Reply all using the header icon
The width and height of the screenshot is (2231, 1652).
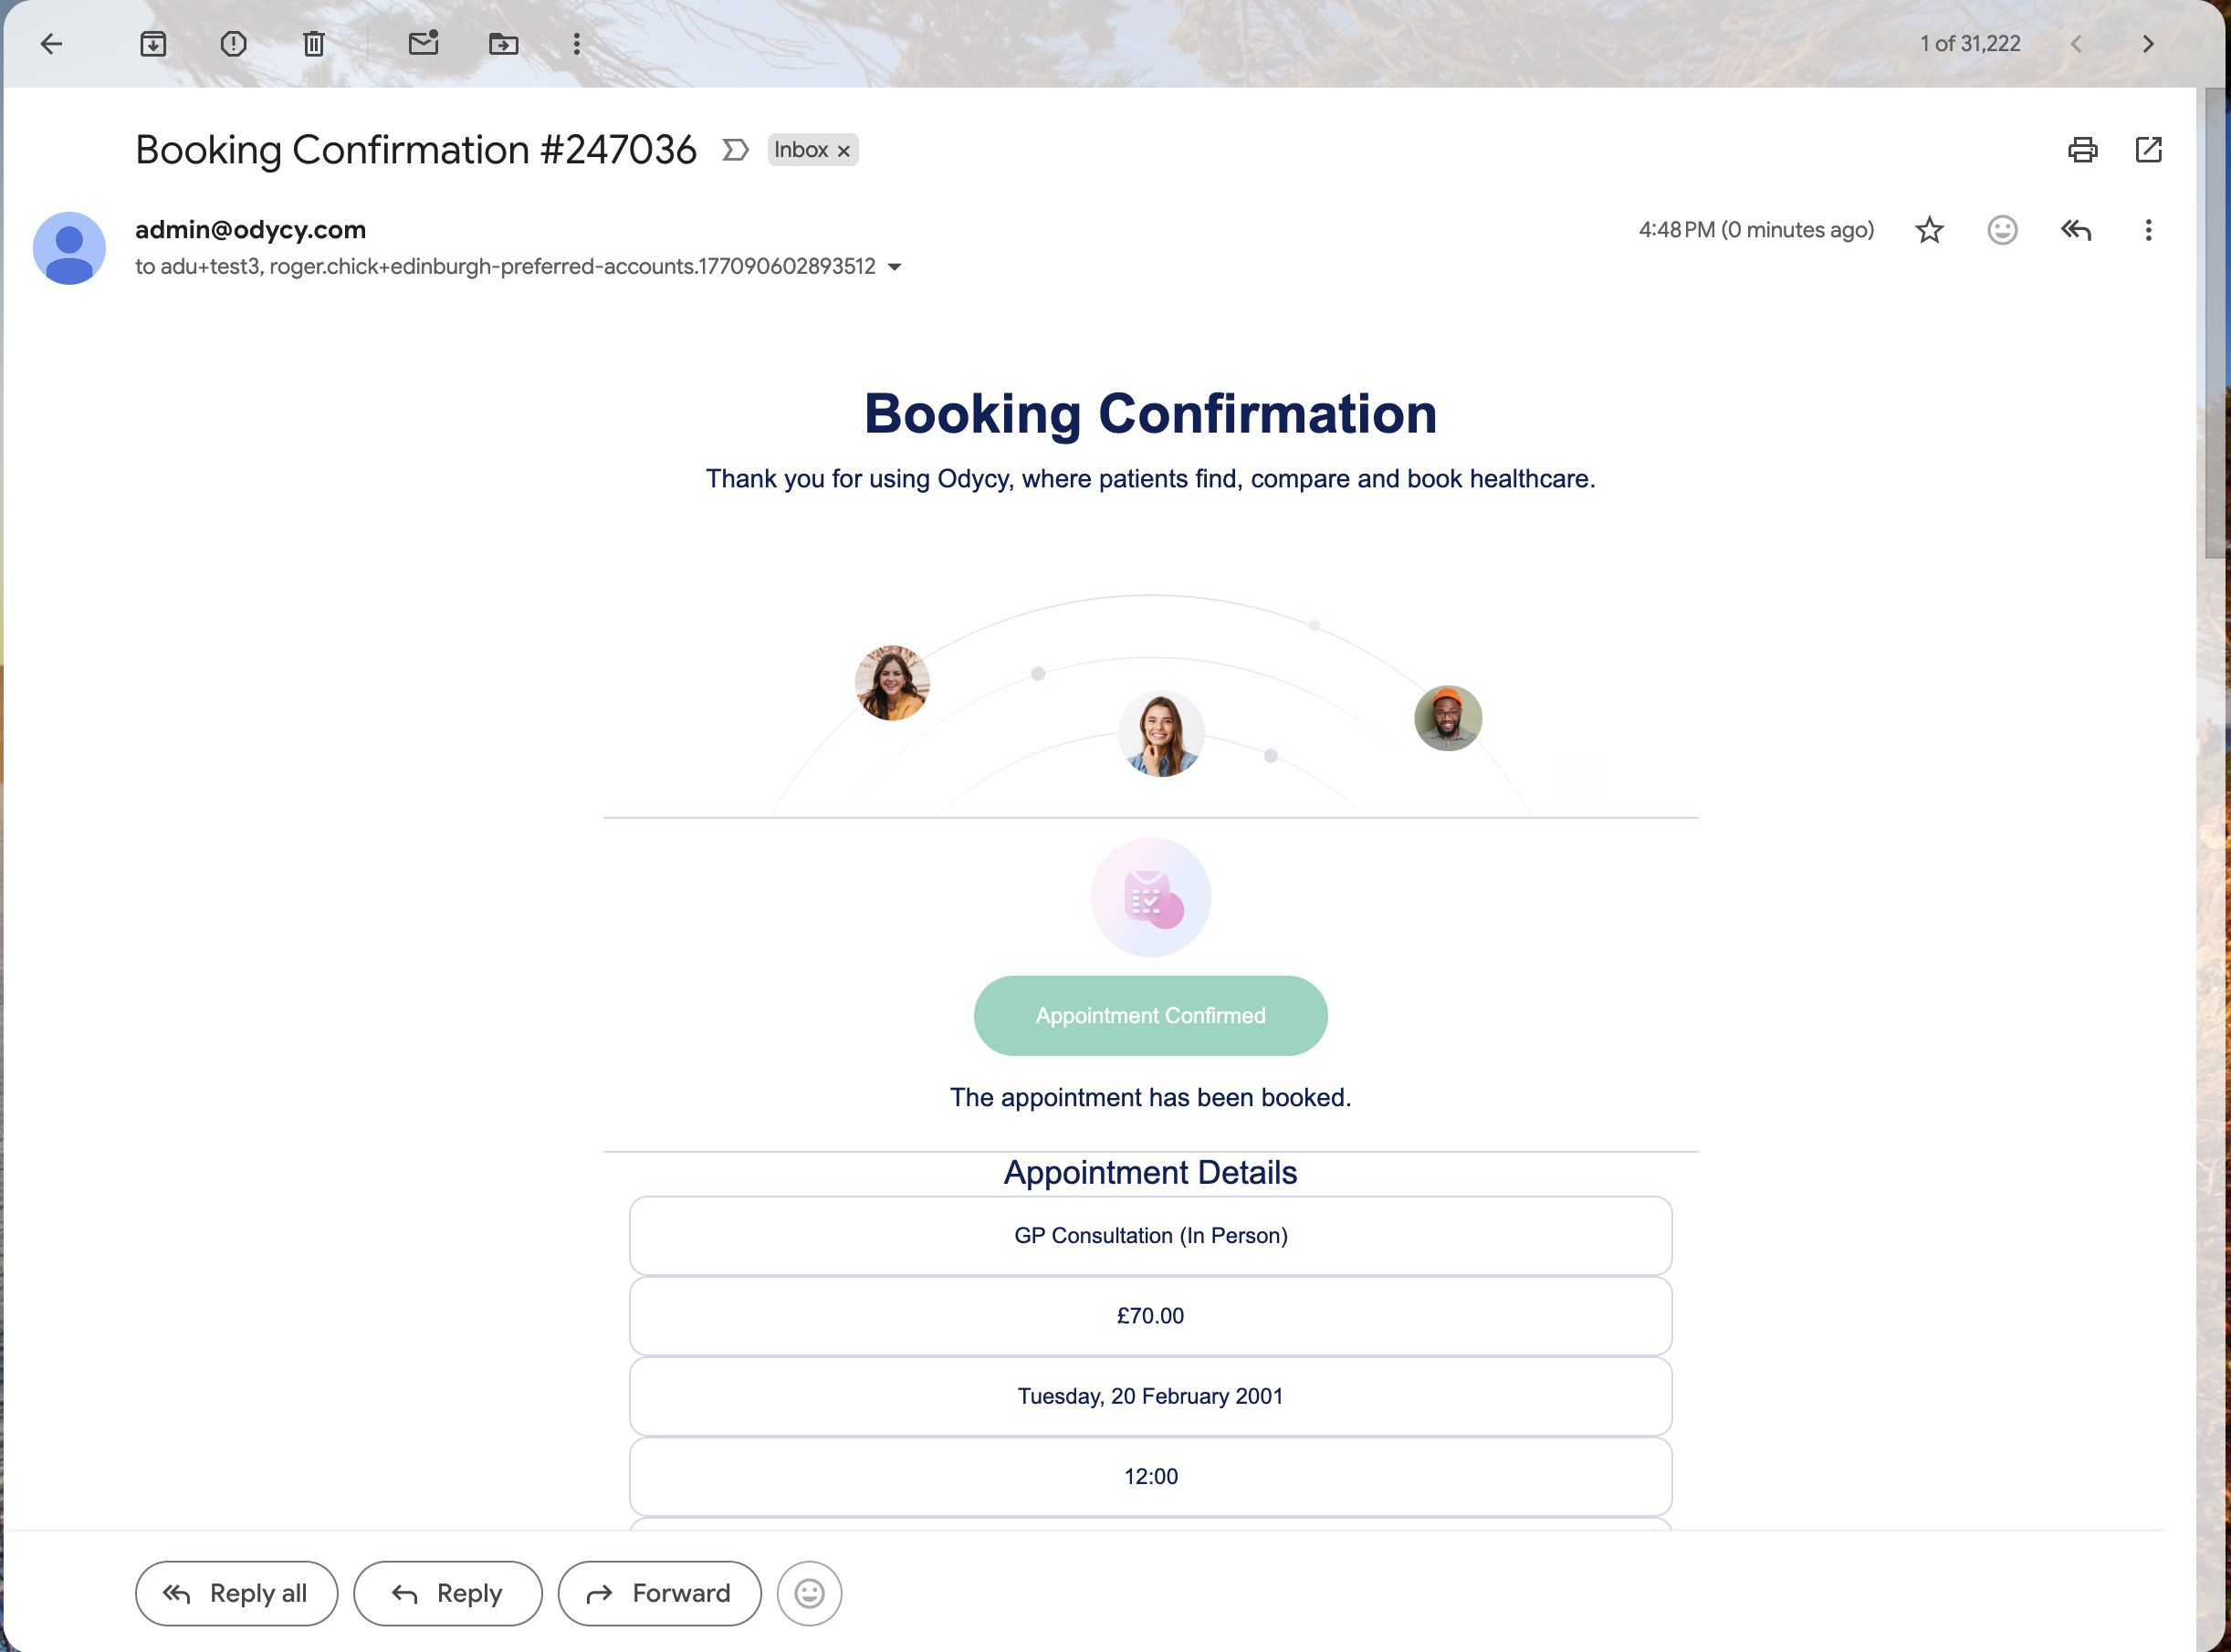[x=2074, y=230]
